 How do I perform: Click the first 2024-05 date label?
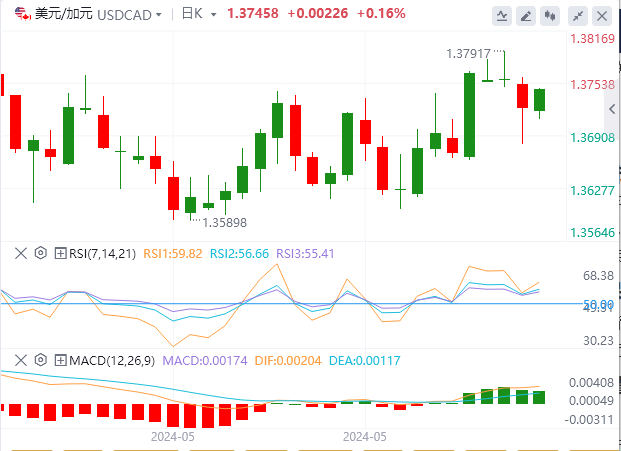(x=173, y=437)
